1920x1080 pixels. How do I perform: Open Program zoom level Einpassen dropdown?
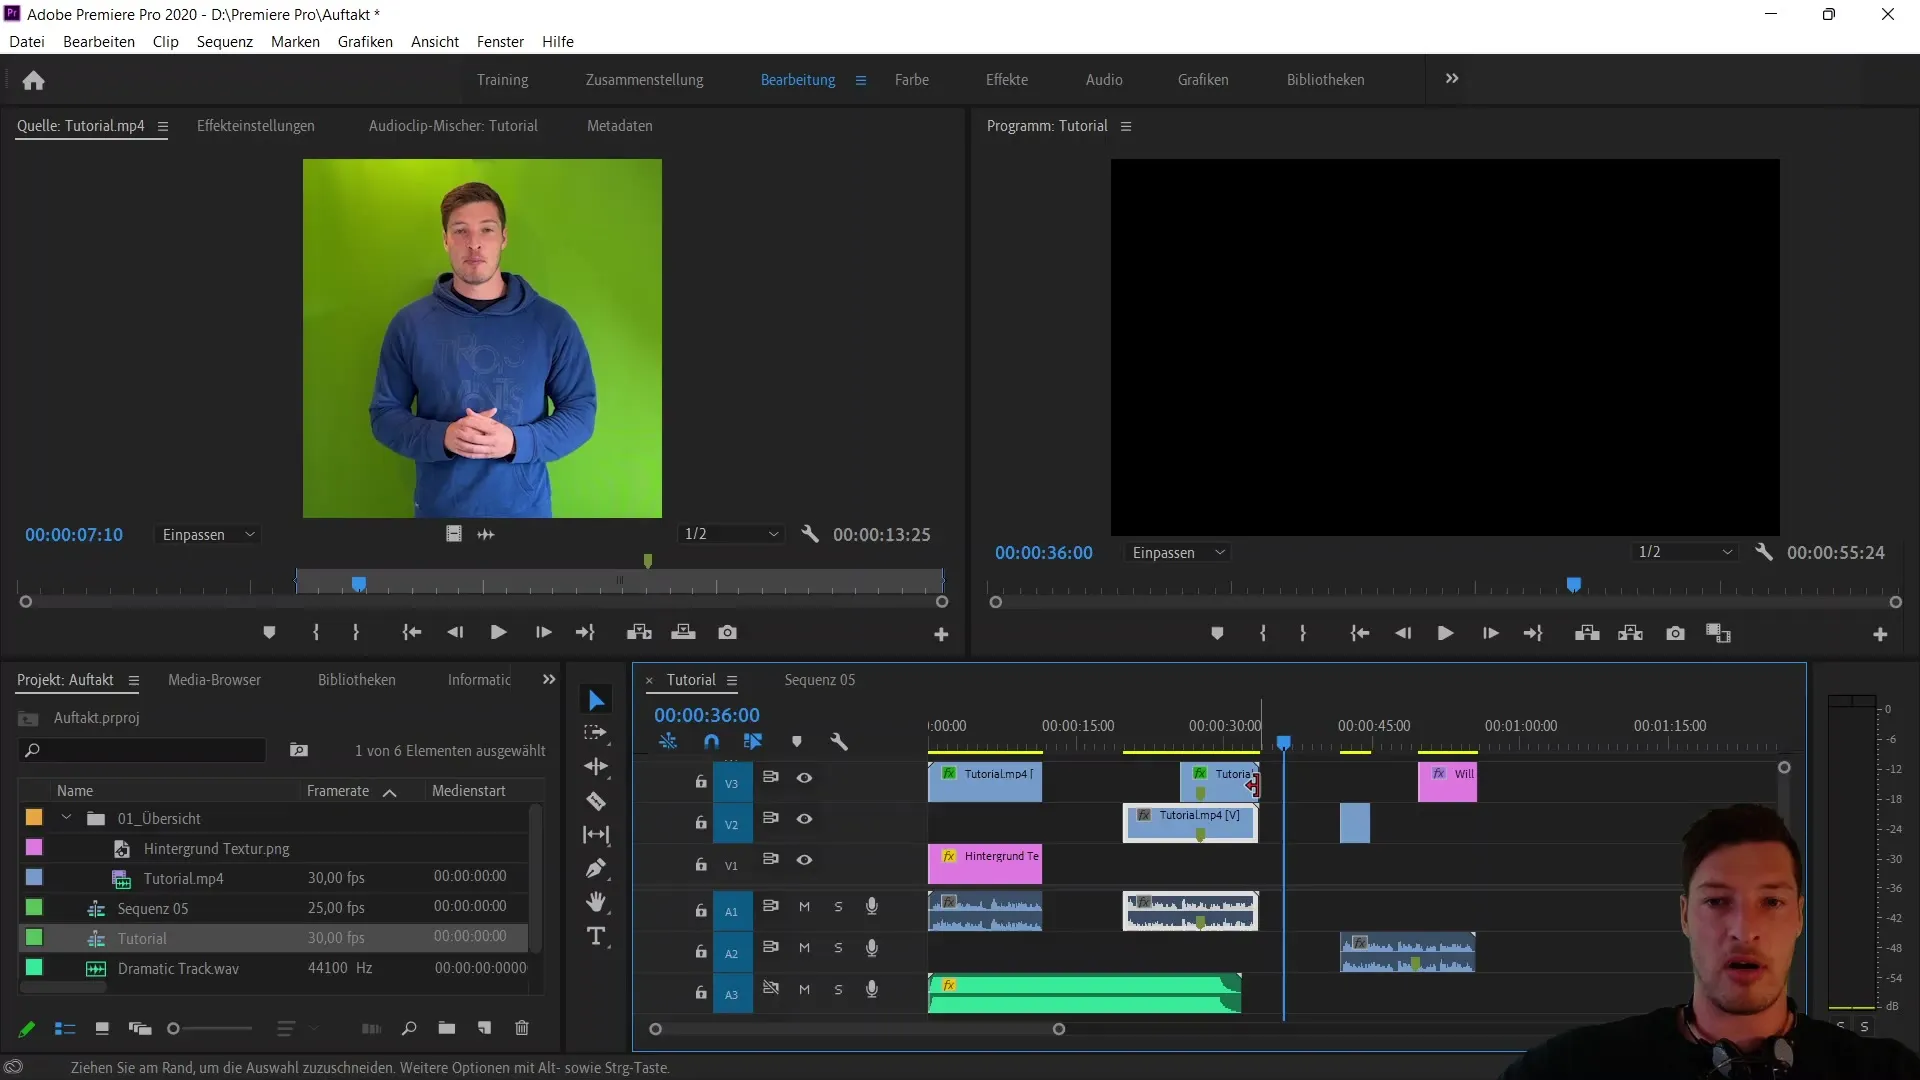(x=1179, y=552)
